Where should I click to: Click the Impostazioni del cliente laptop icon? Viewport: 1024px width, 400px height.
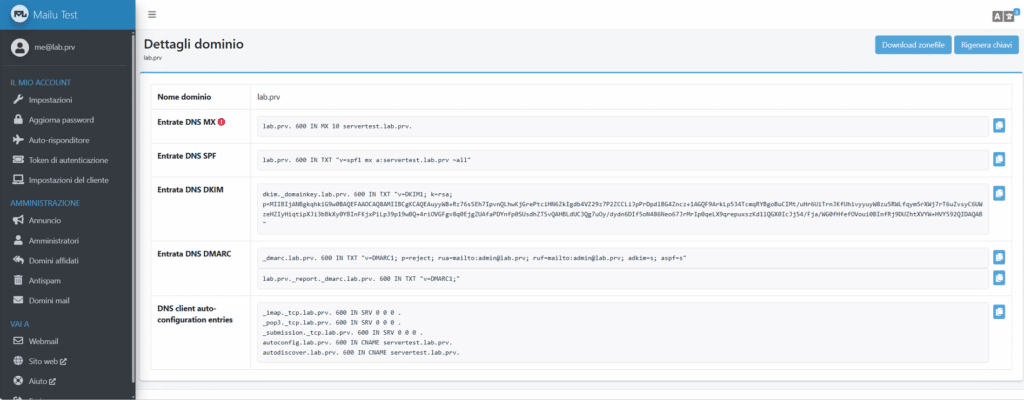(x=18, y=180)
